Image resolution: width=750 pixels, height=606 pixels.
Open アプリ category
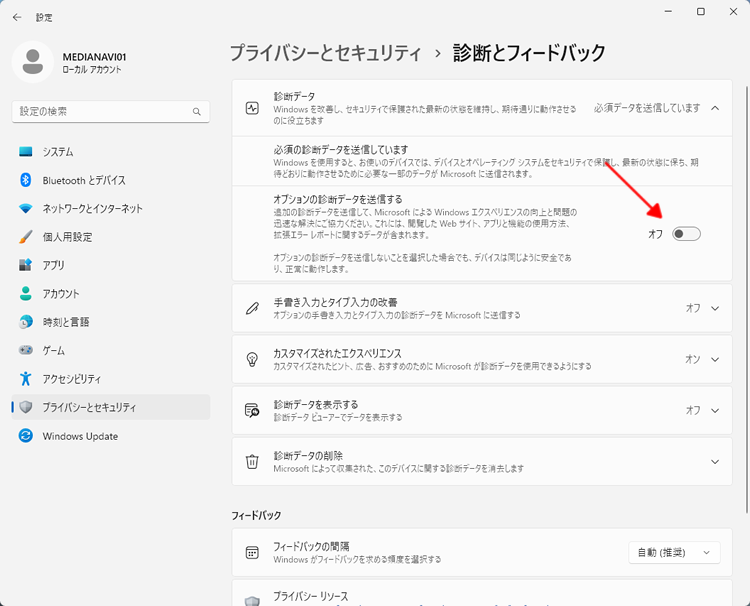pos(110,265)
